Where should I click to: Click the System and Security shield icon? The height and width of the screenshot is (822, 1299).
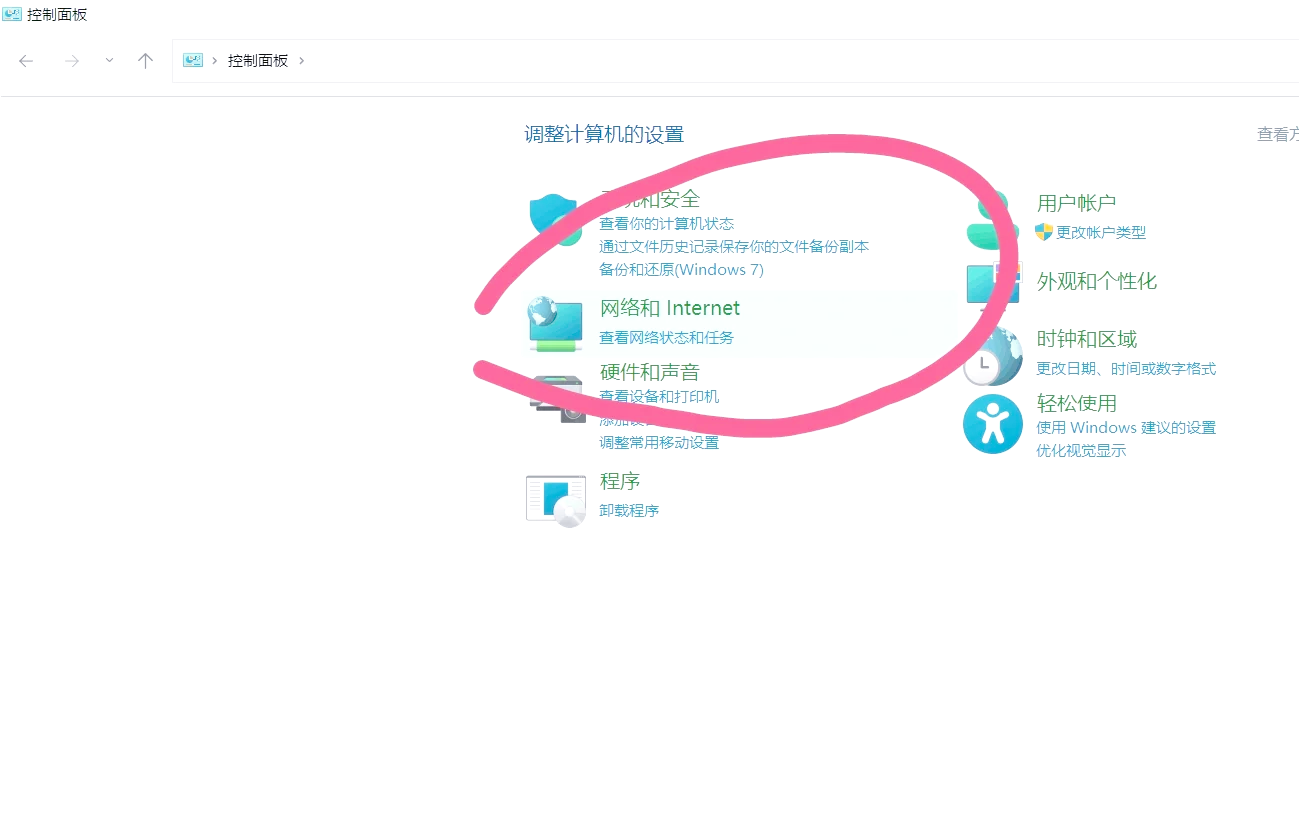coord(555,219)
